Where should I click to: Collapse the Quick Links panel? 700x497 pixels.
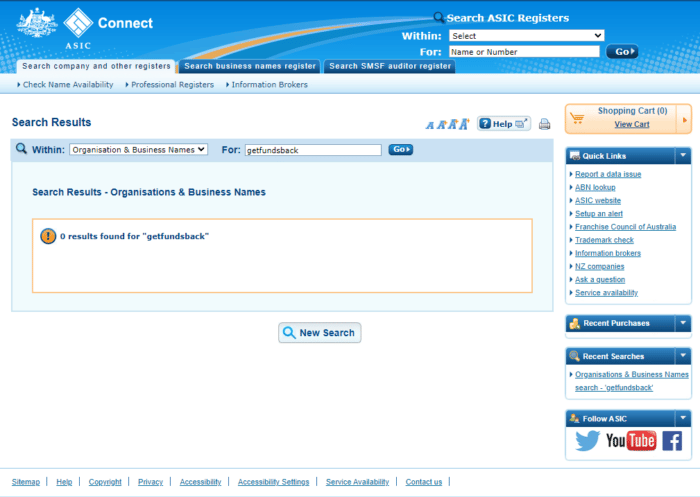[x=683, y=155]
